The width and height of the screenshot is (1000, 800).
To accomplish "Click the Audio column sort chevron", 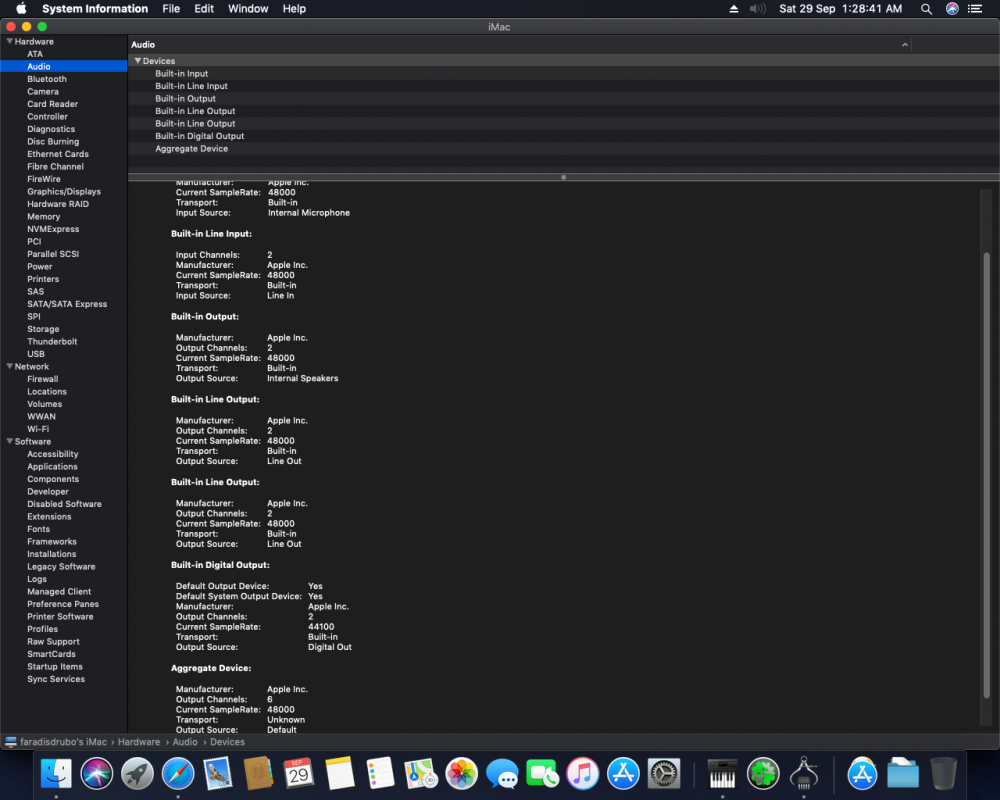I will pos(904,45).
